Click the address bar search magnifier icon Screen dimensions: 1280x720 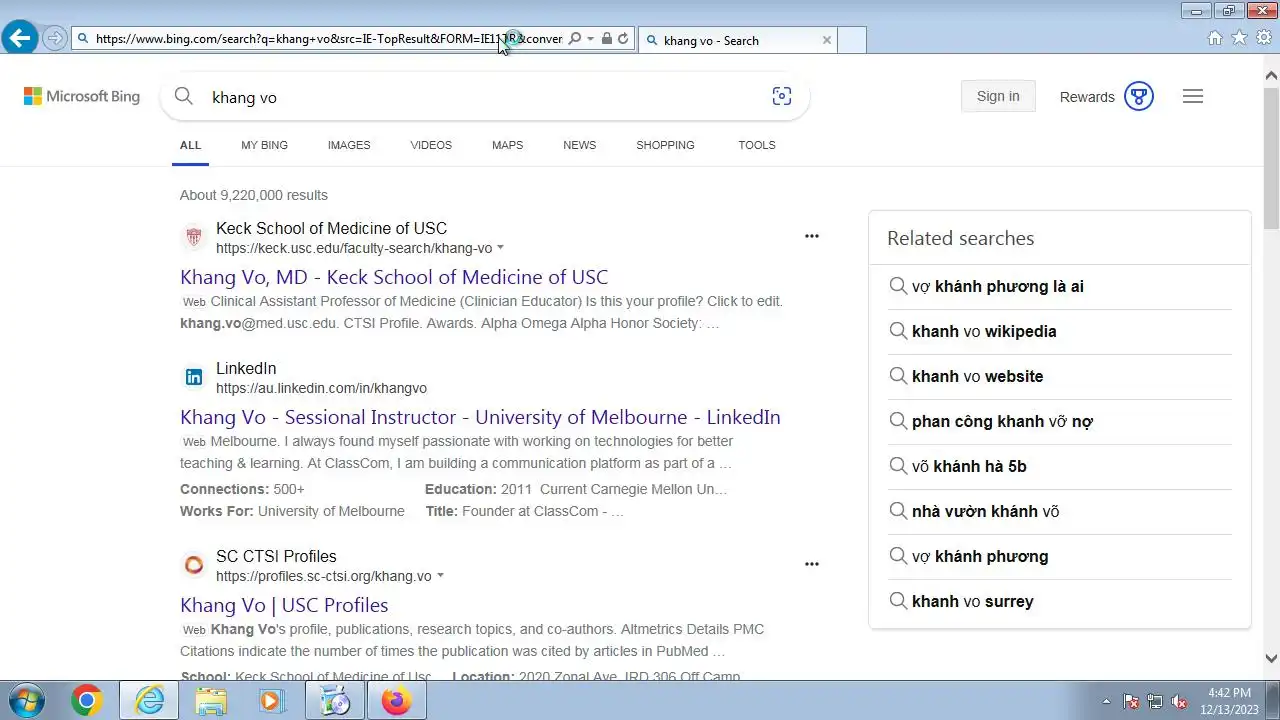[x=574, y=39]
